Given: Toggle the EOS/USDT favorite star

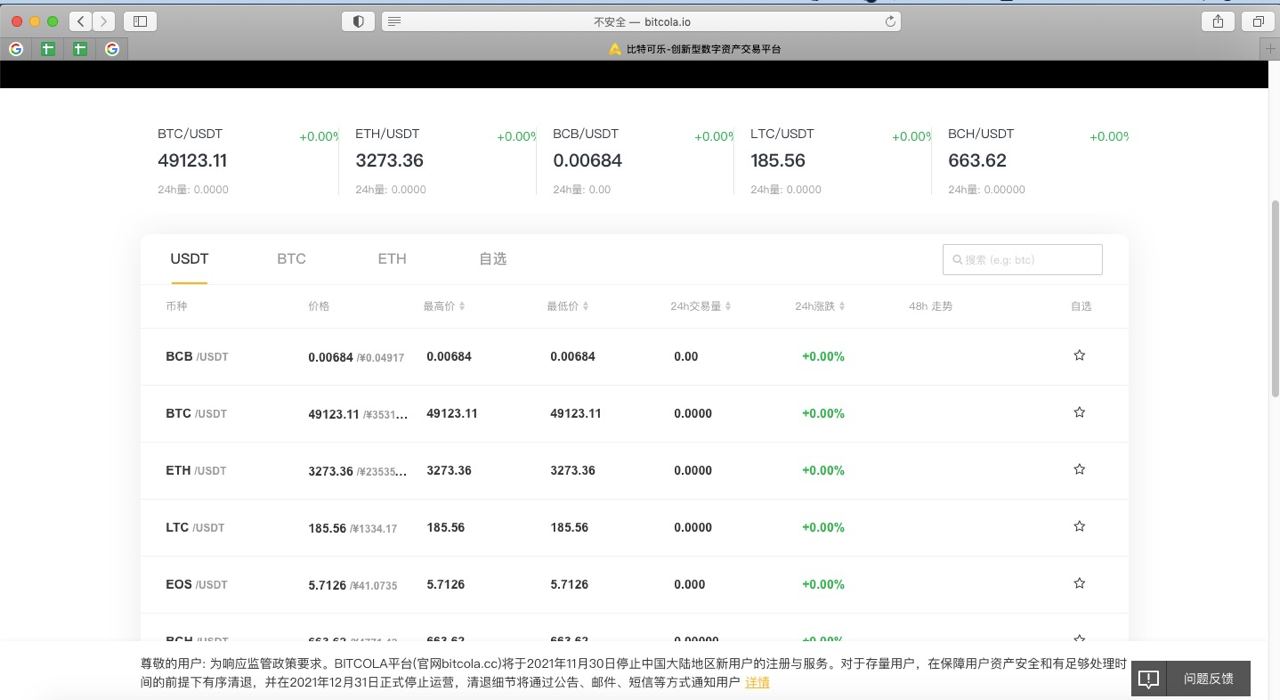Looking at the screenshot, I should pyautogui.click(x=1079, y=583).
